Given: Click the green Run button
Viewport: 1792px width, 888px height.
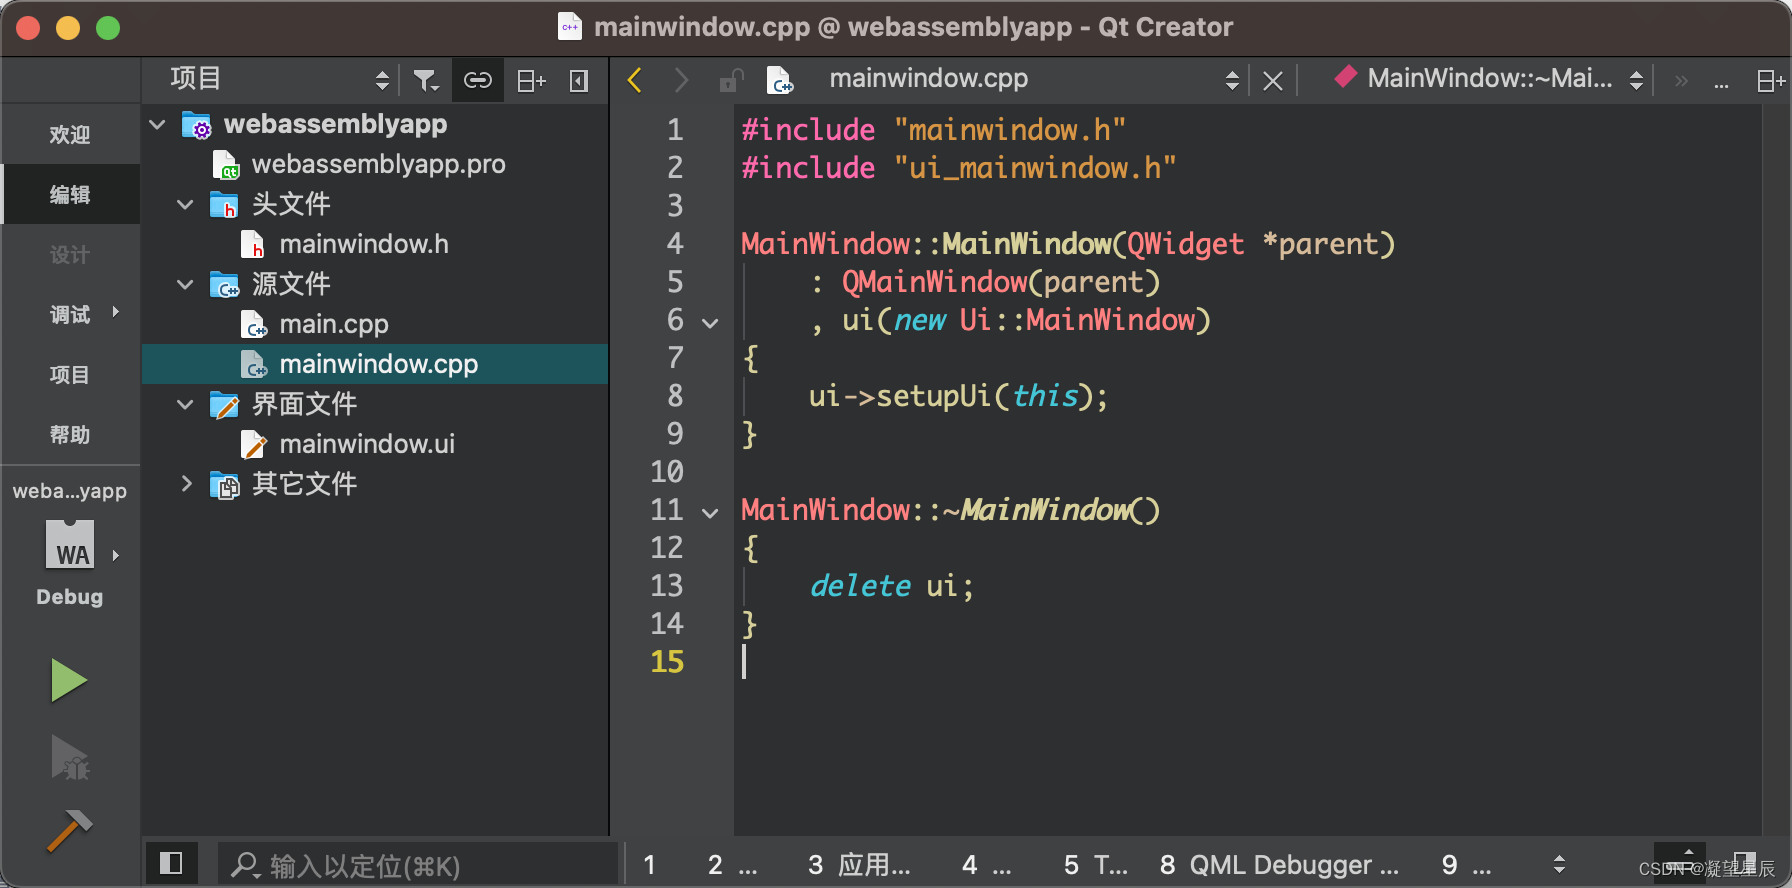Looking at the screenshot, I should [69, 681].
